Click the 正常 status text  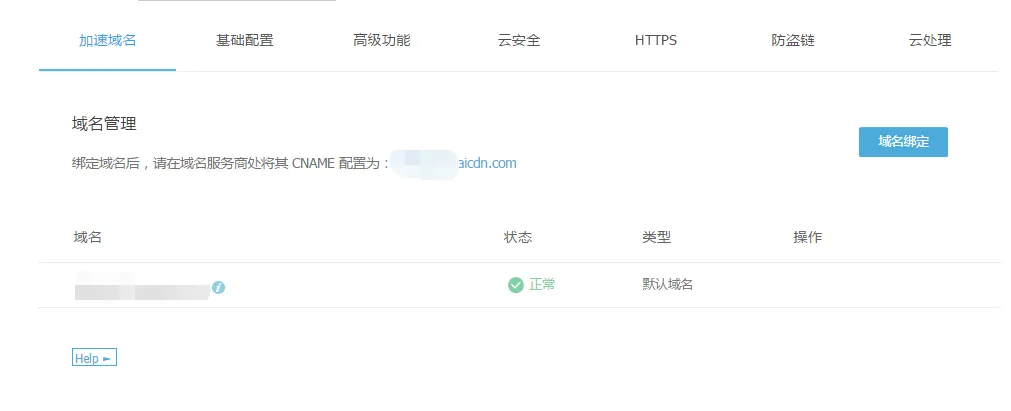542,285
